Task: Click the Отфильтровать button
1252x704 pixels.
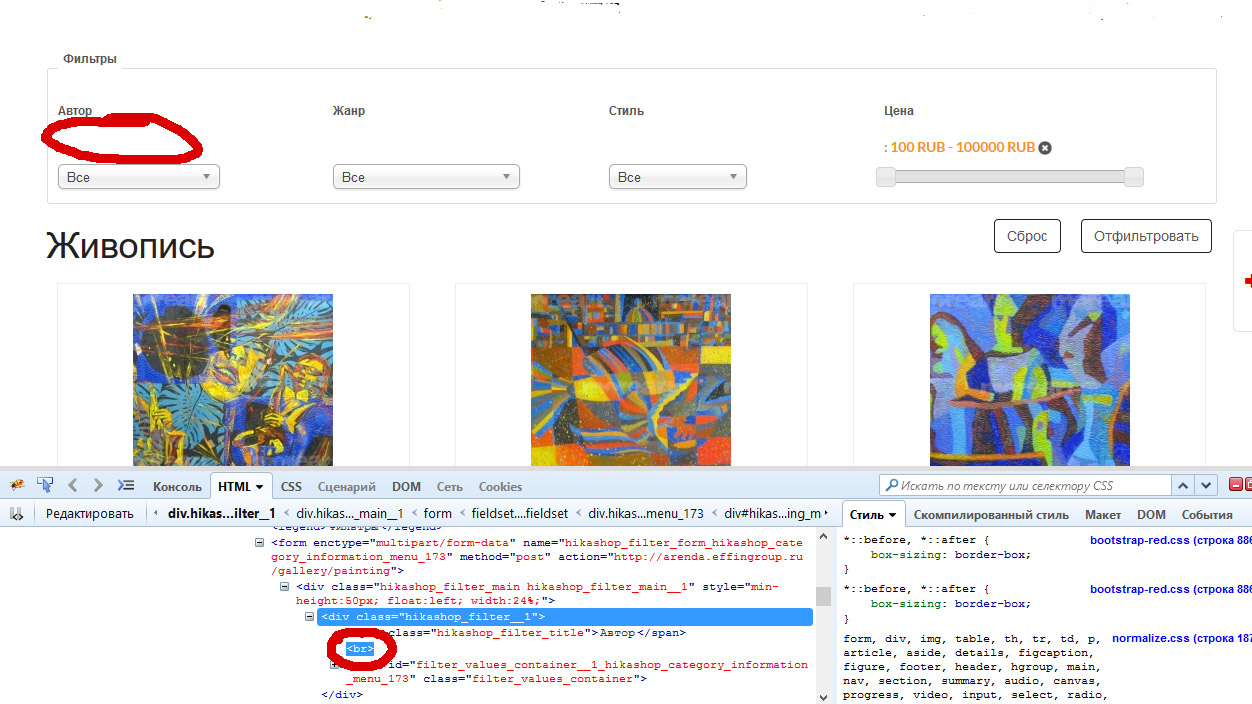Action: tap(1146, 236)
